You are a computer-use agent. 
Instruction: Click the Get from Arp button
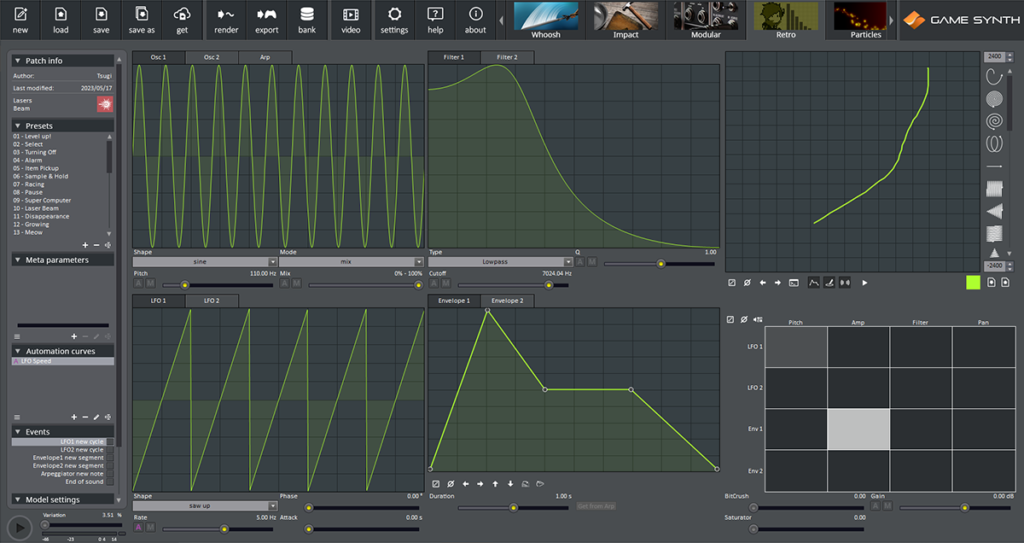pyautogui.click(x=596, y=506)
